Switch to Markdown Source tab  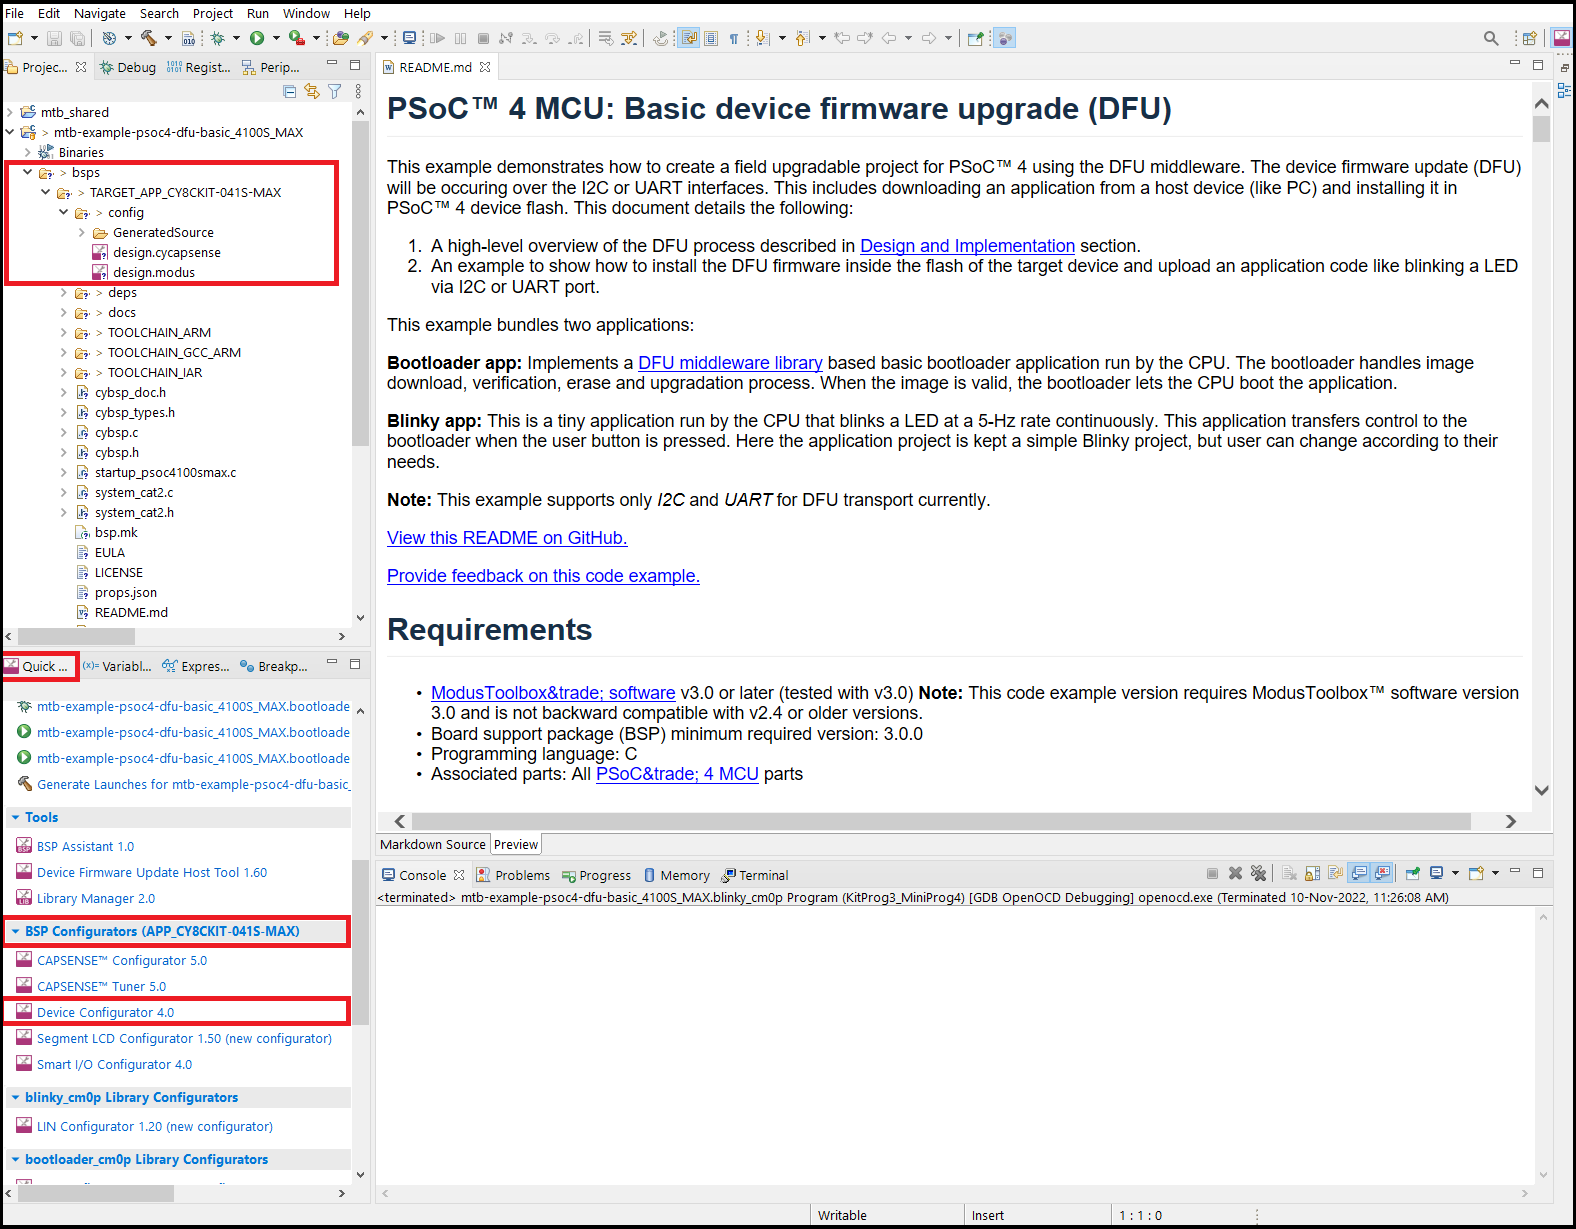coord(433,844)
